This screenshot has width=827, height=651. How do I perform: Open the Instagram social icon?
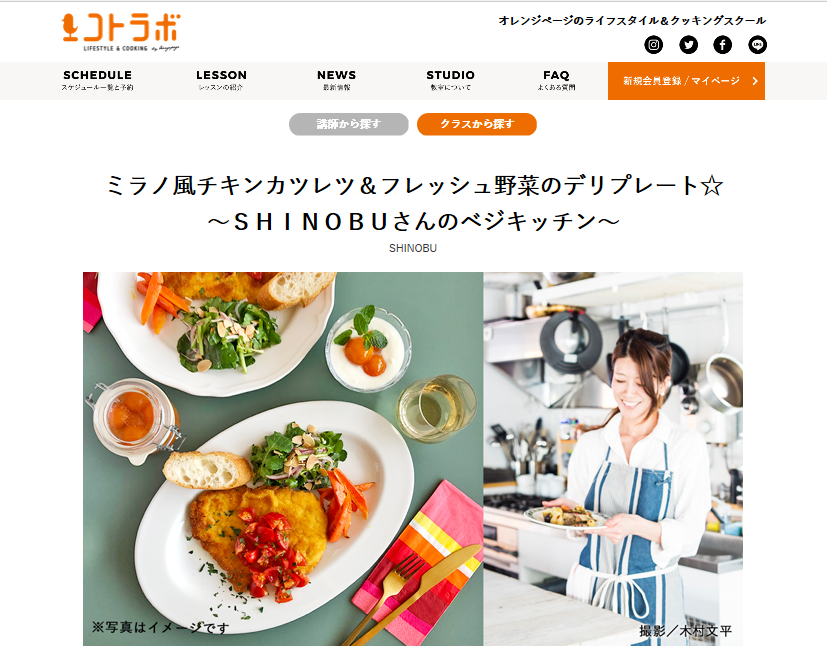[x=653, y=45]
